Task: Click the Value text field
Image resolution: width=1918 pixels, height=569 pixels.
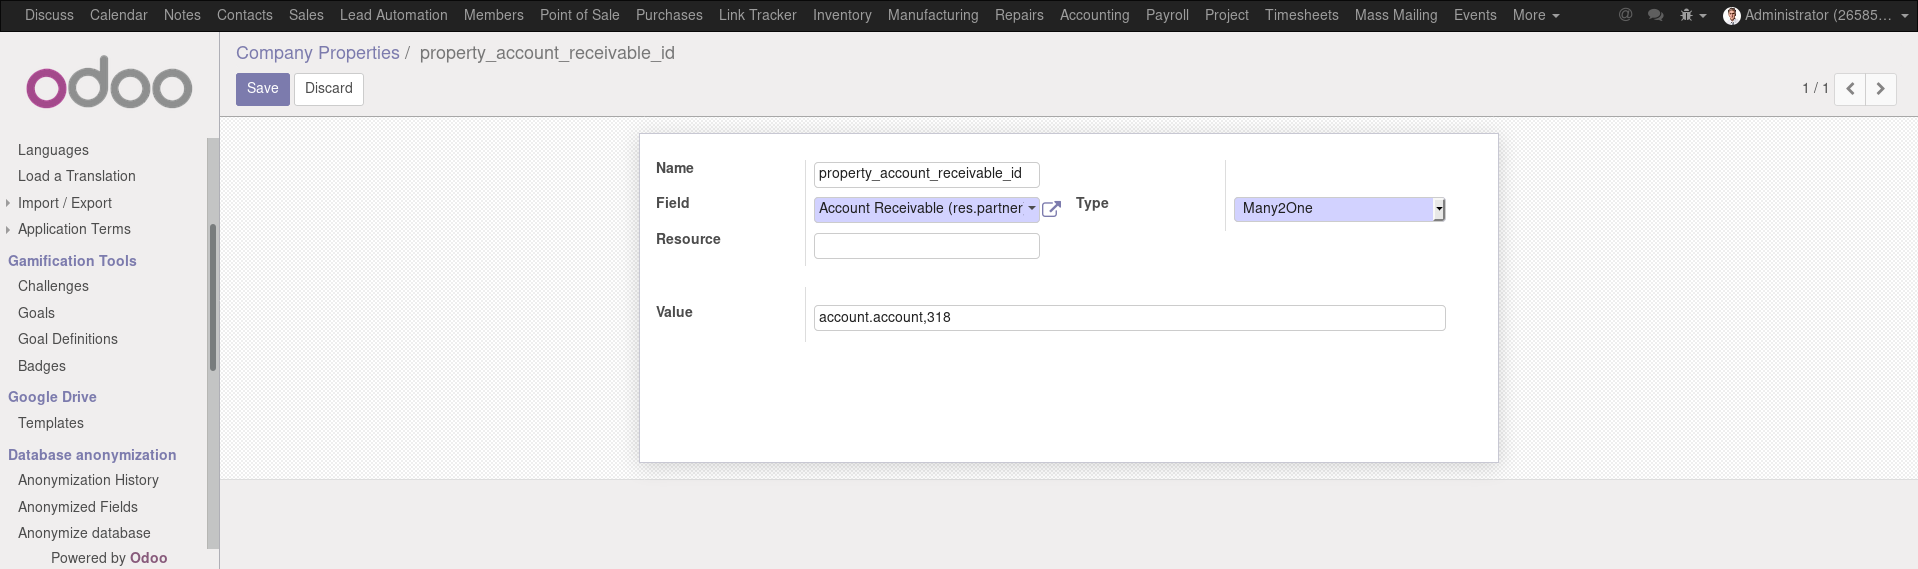Action: (1129, 318)
